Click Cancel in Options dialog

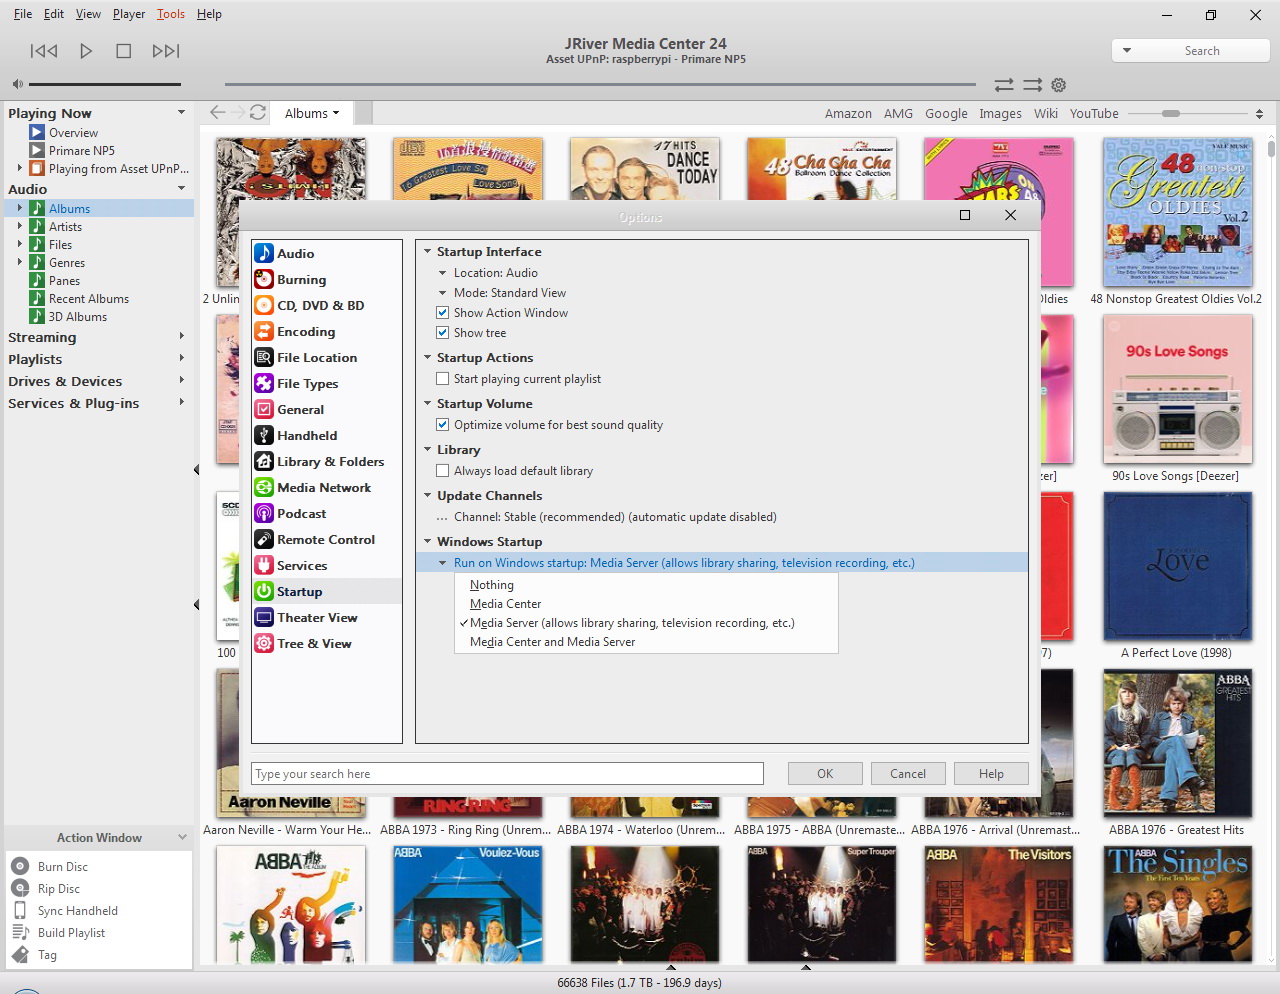click(x=908, y=774)
